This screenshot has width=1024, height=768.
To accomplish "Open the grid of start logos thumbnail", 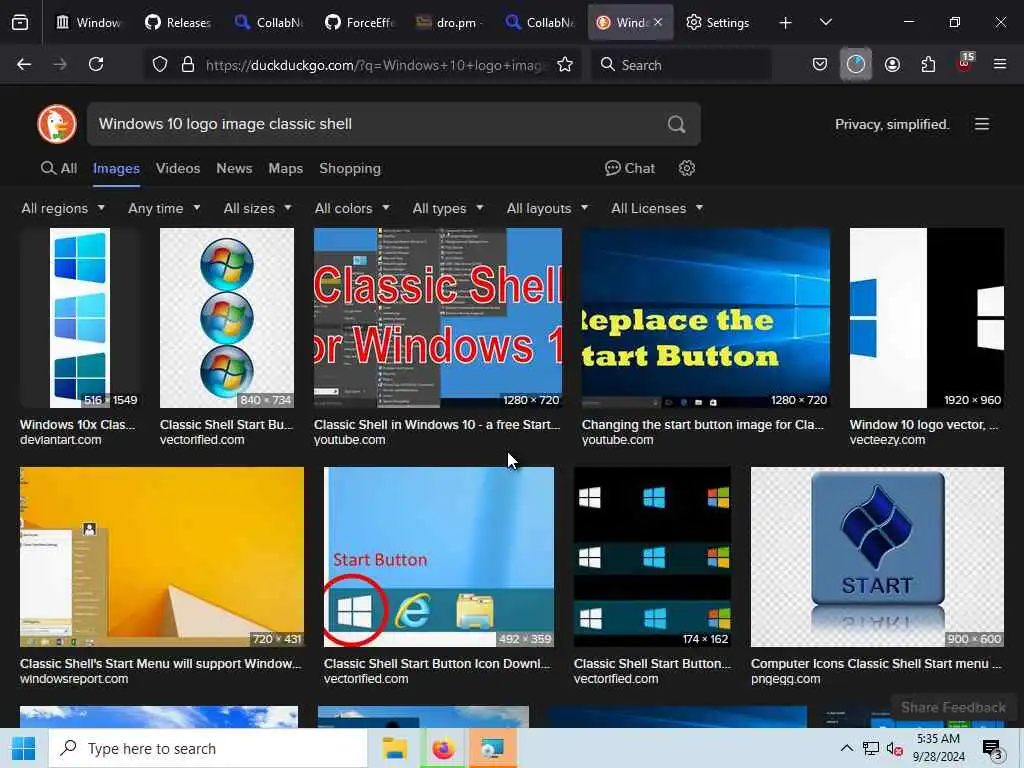I will (x=652, y=557).
